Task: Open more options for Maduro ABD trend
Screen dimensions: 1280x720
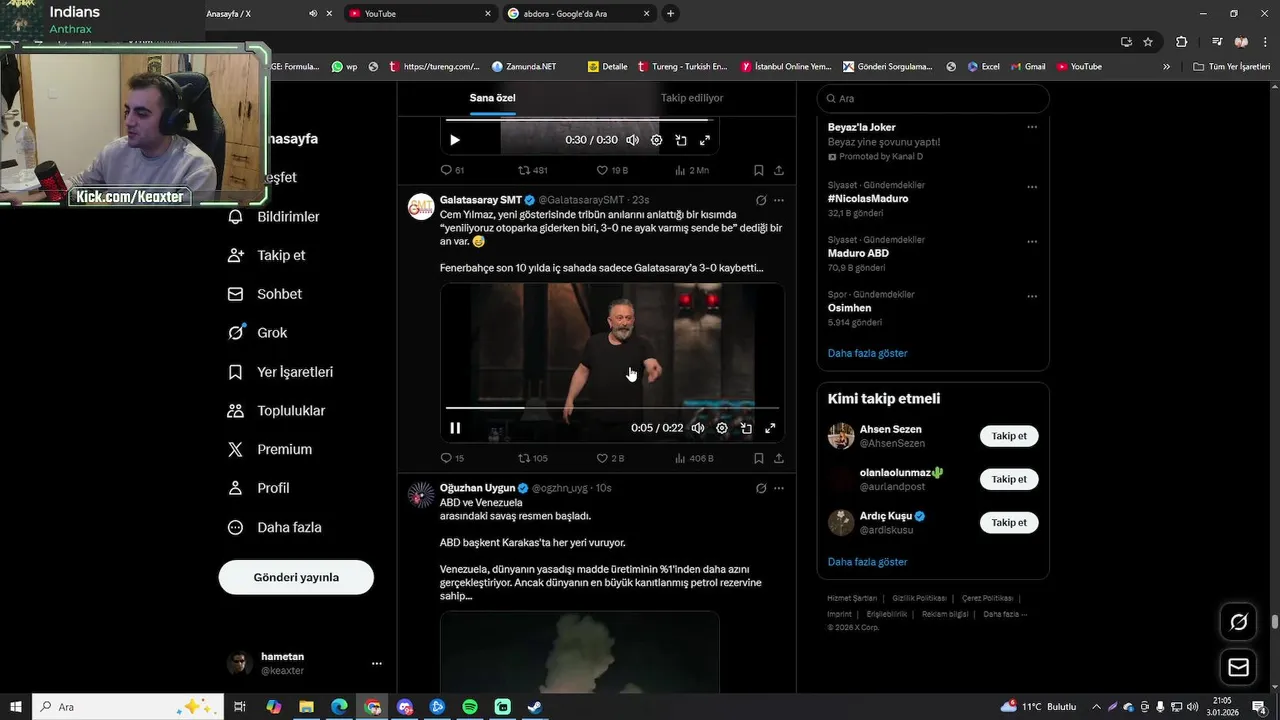Action: (1032, 242)
